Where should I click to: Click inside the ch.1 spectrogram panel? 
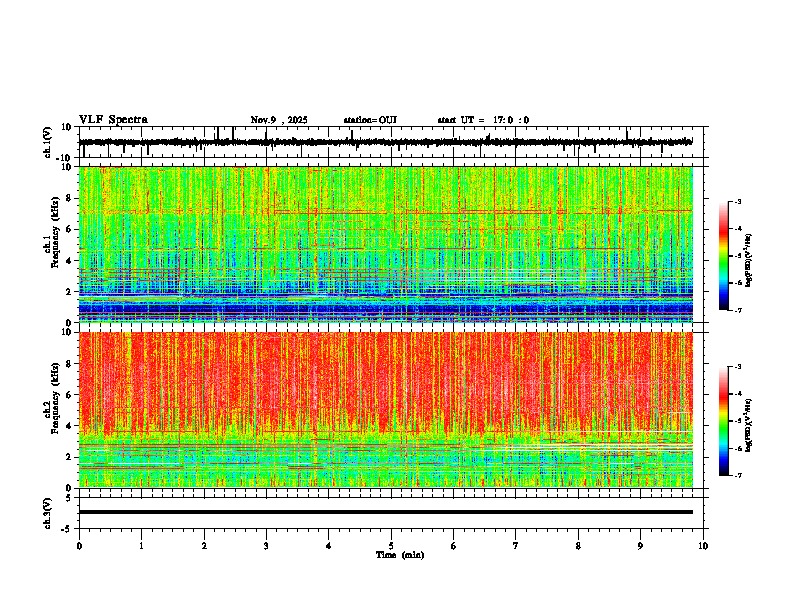pyautogui.click(x=385, y=244)
